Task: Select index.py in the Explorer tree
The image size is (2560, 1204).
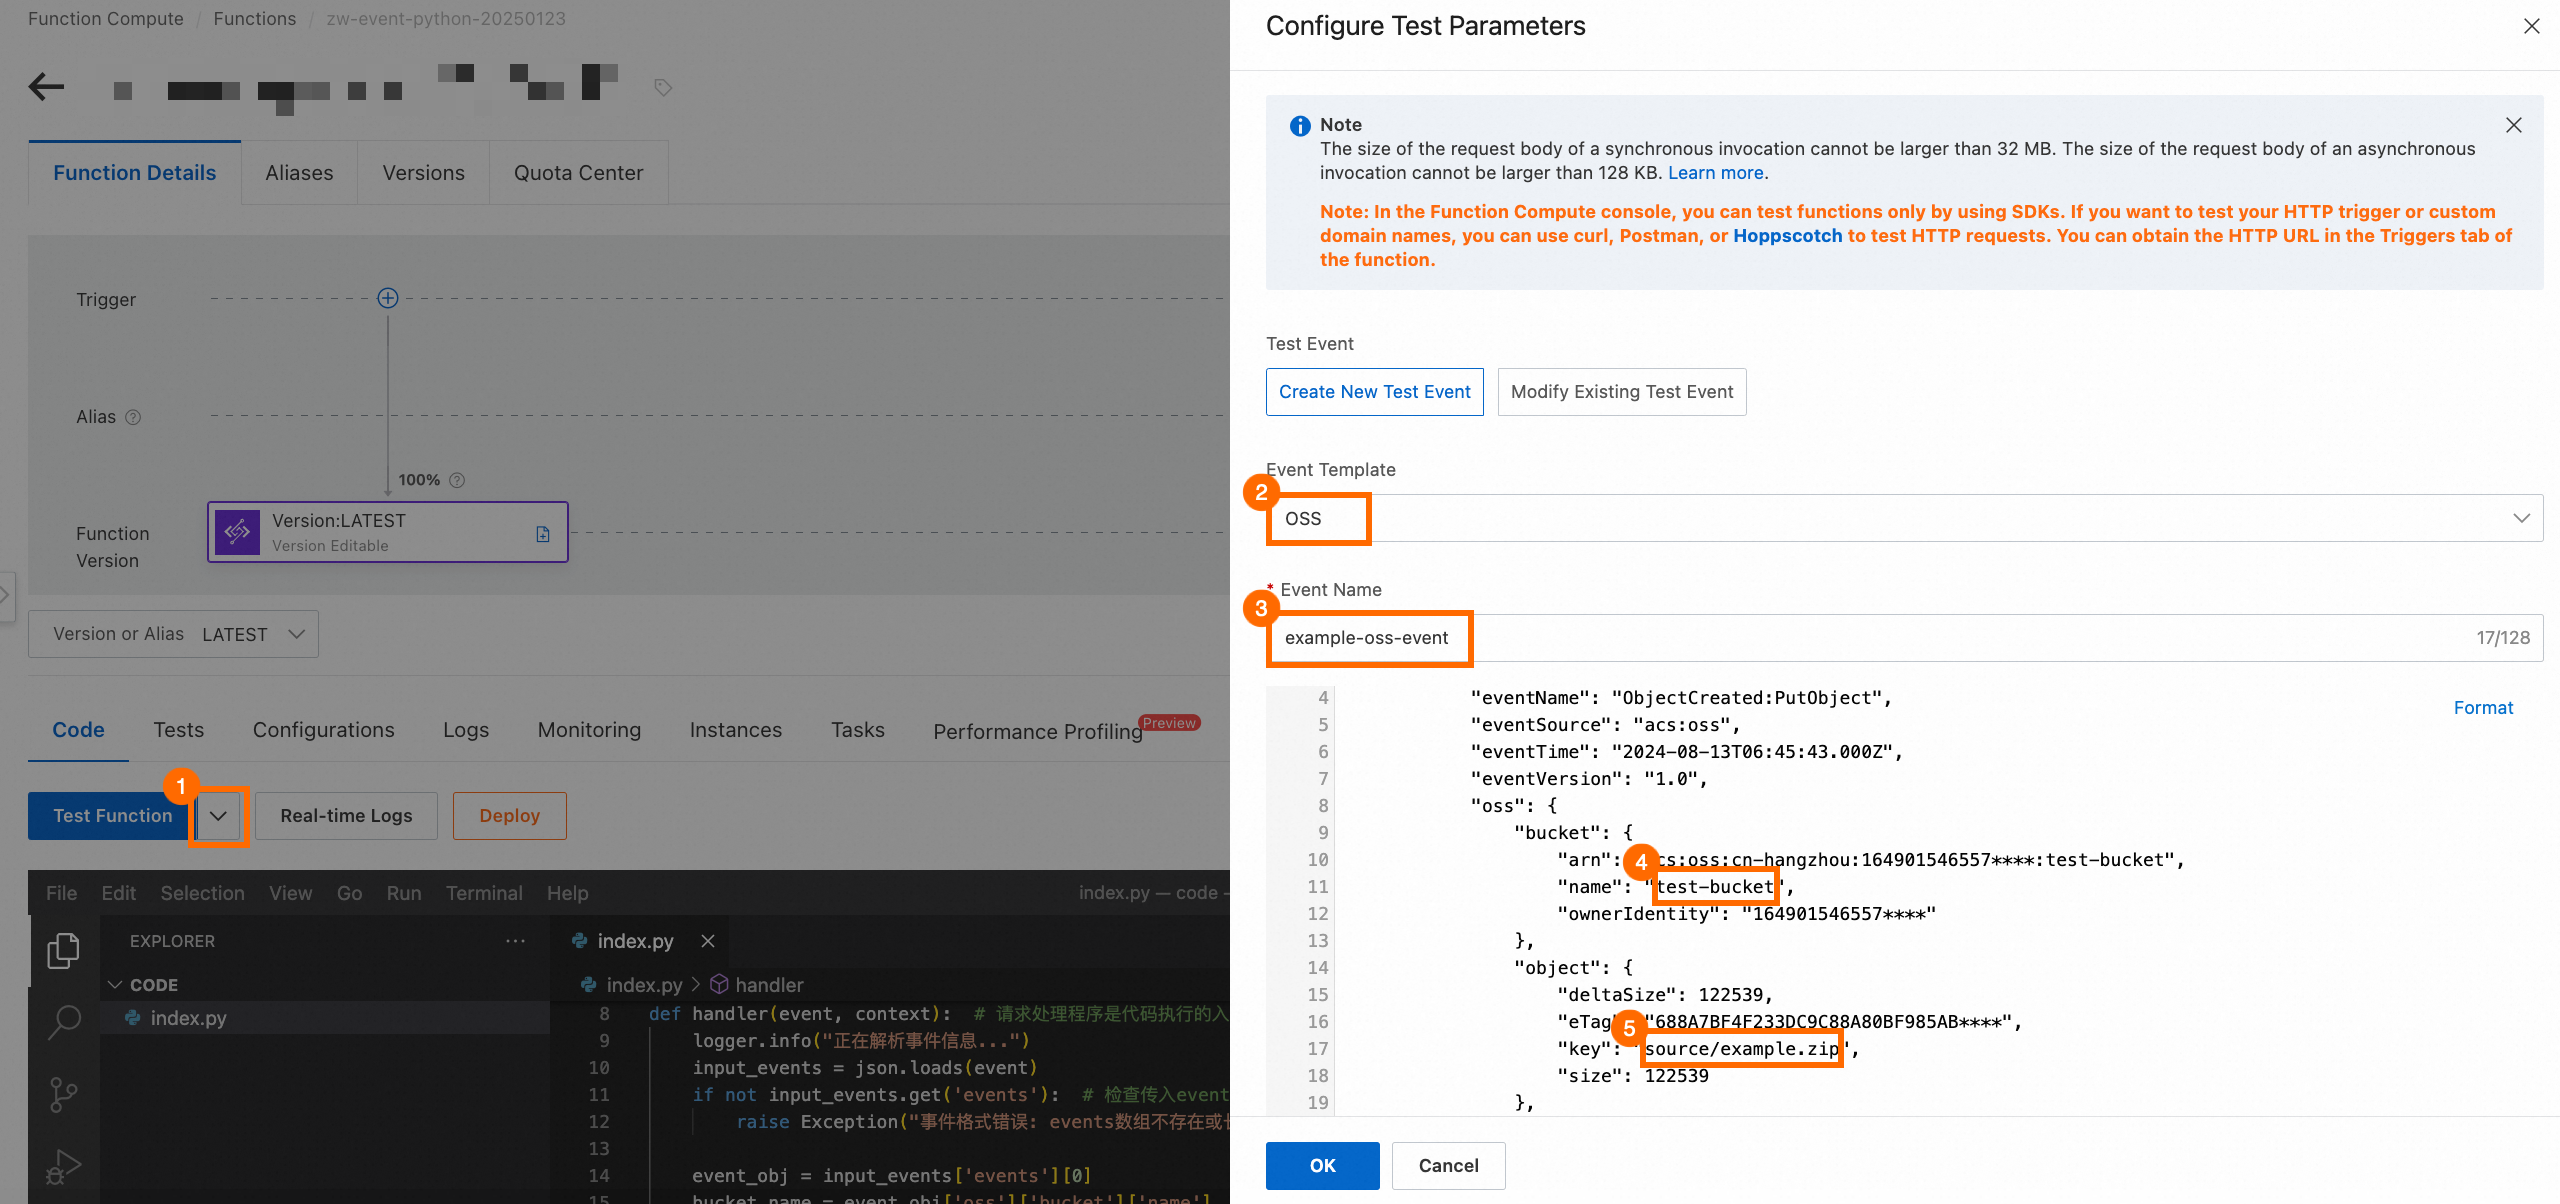Action: (x=325, y=1018)
